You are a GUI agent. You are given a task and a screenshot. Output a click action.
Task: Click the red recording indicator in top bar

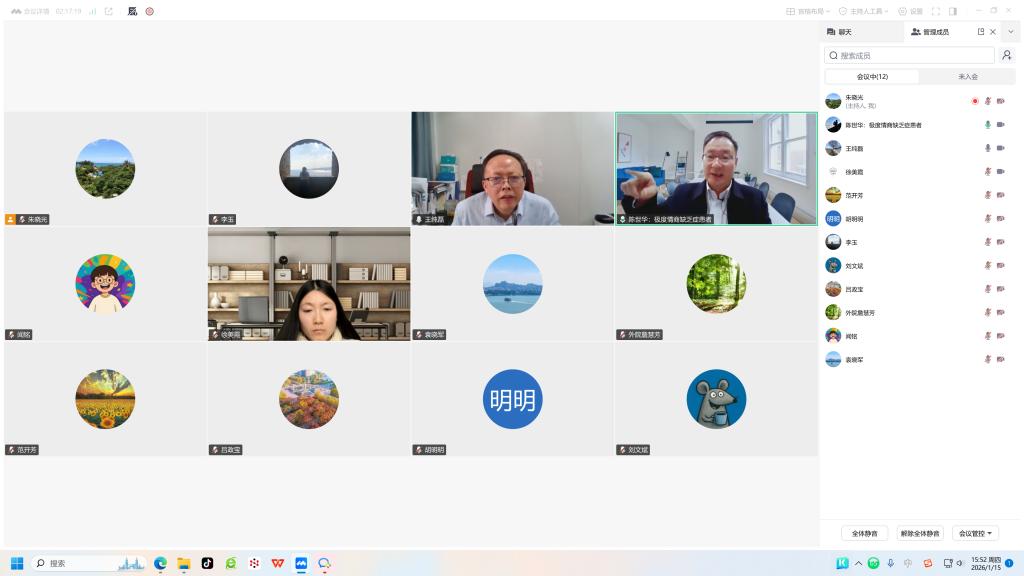pyautogui.click(x=149, y=11)
